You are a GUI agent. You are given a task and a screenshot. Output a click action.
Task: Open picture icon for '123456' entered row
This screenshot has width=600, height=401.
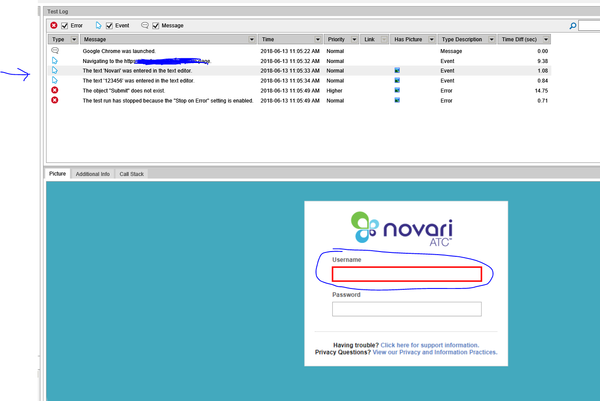click(x=397, y=80)
